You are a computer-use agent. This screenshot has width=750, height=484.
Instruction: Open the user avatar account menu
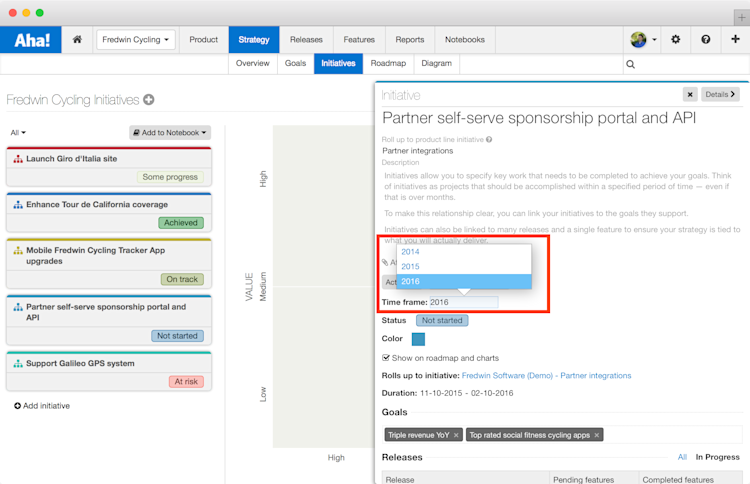click(642, 40)
